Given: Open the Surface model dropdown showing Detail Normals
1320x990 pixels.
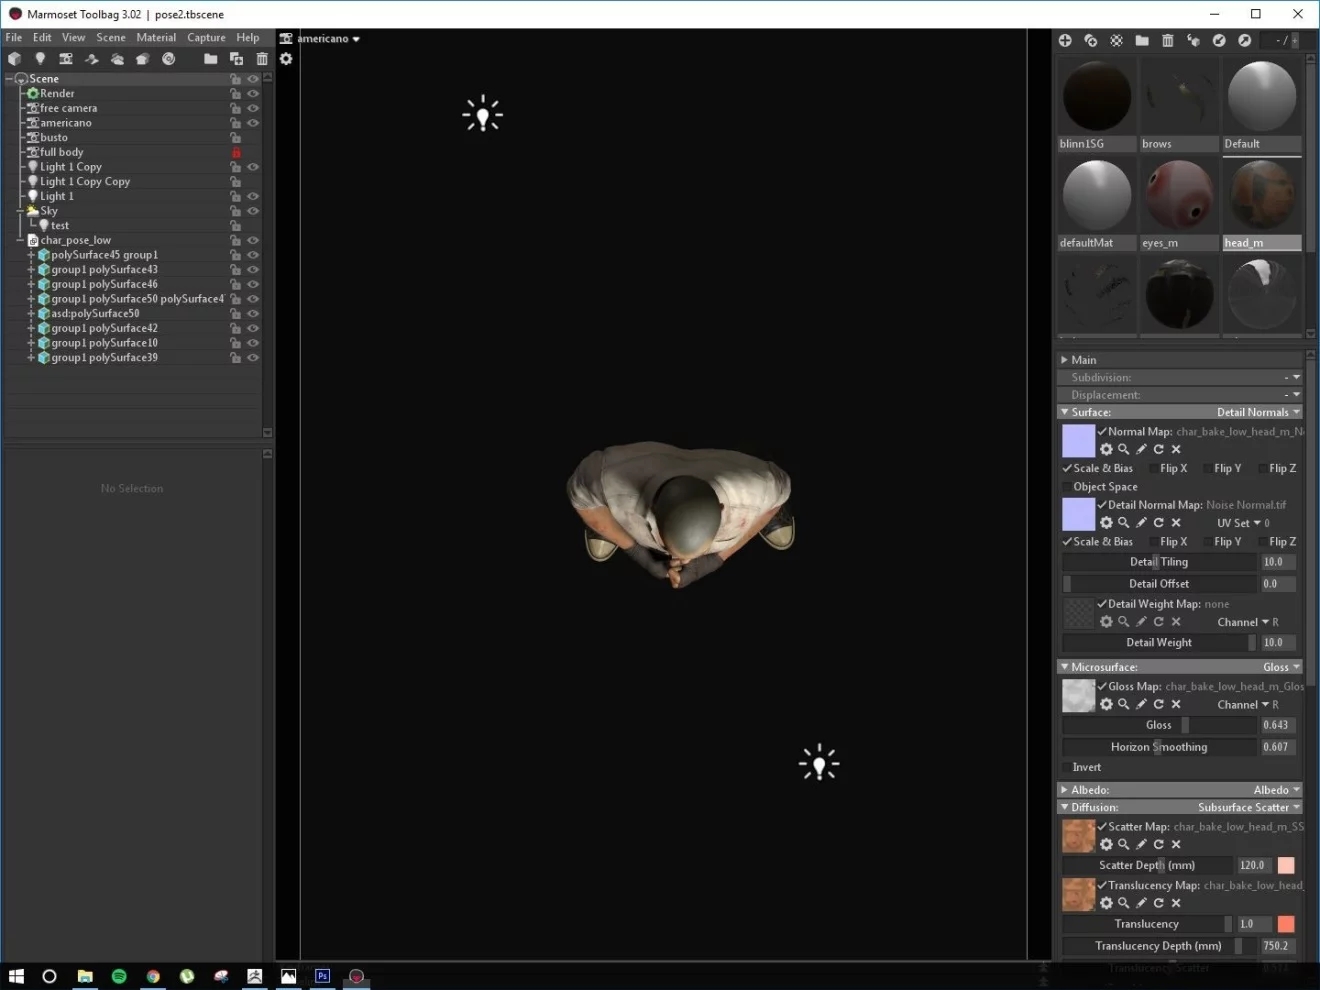Looking at the screenshot, I should point(1258,413).
